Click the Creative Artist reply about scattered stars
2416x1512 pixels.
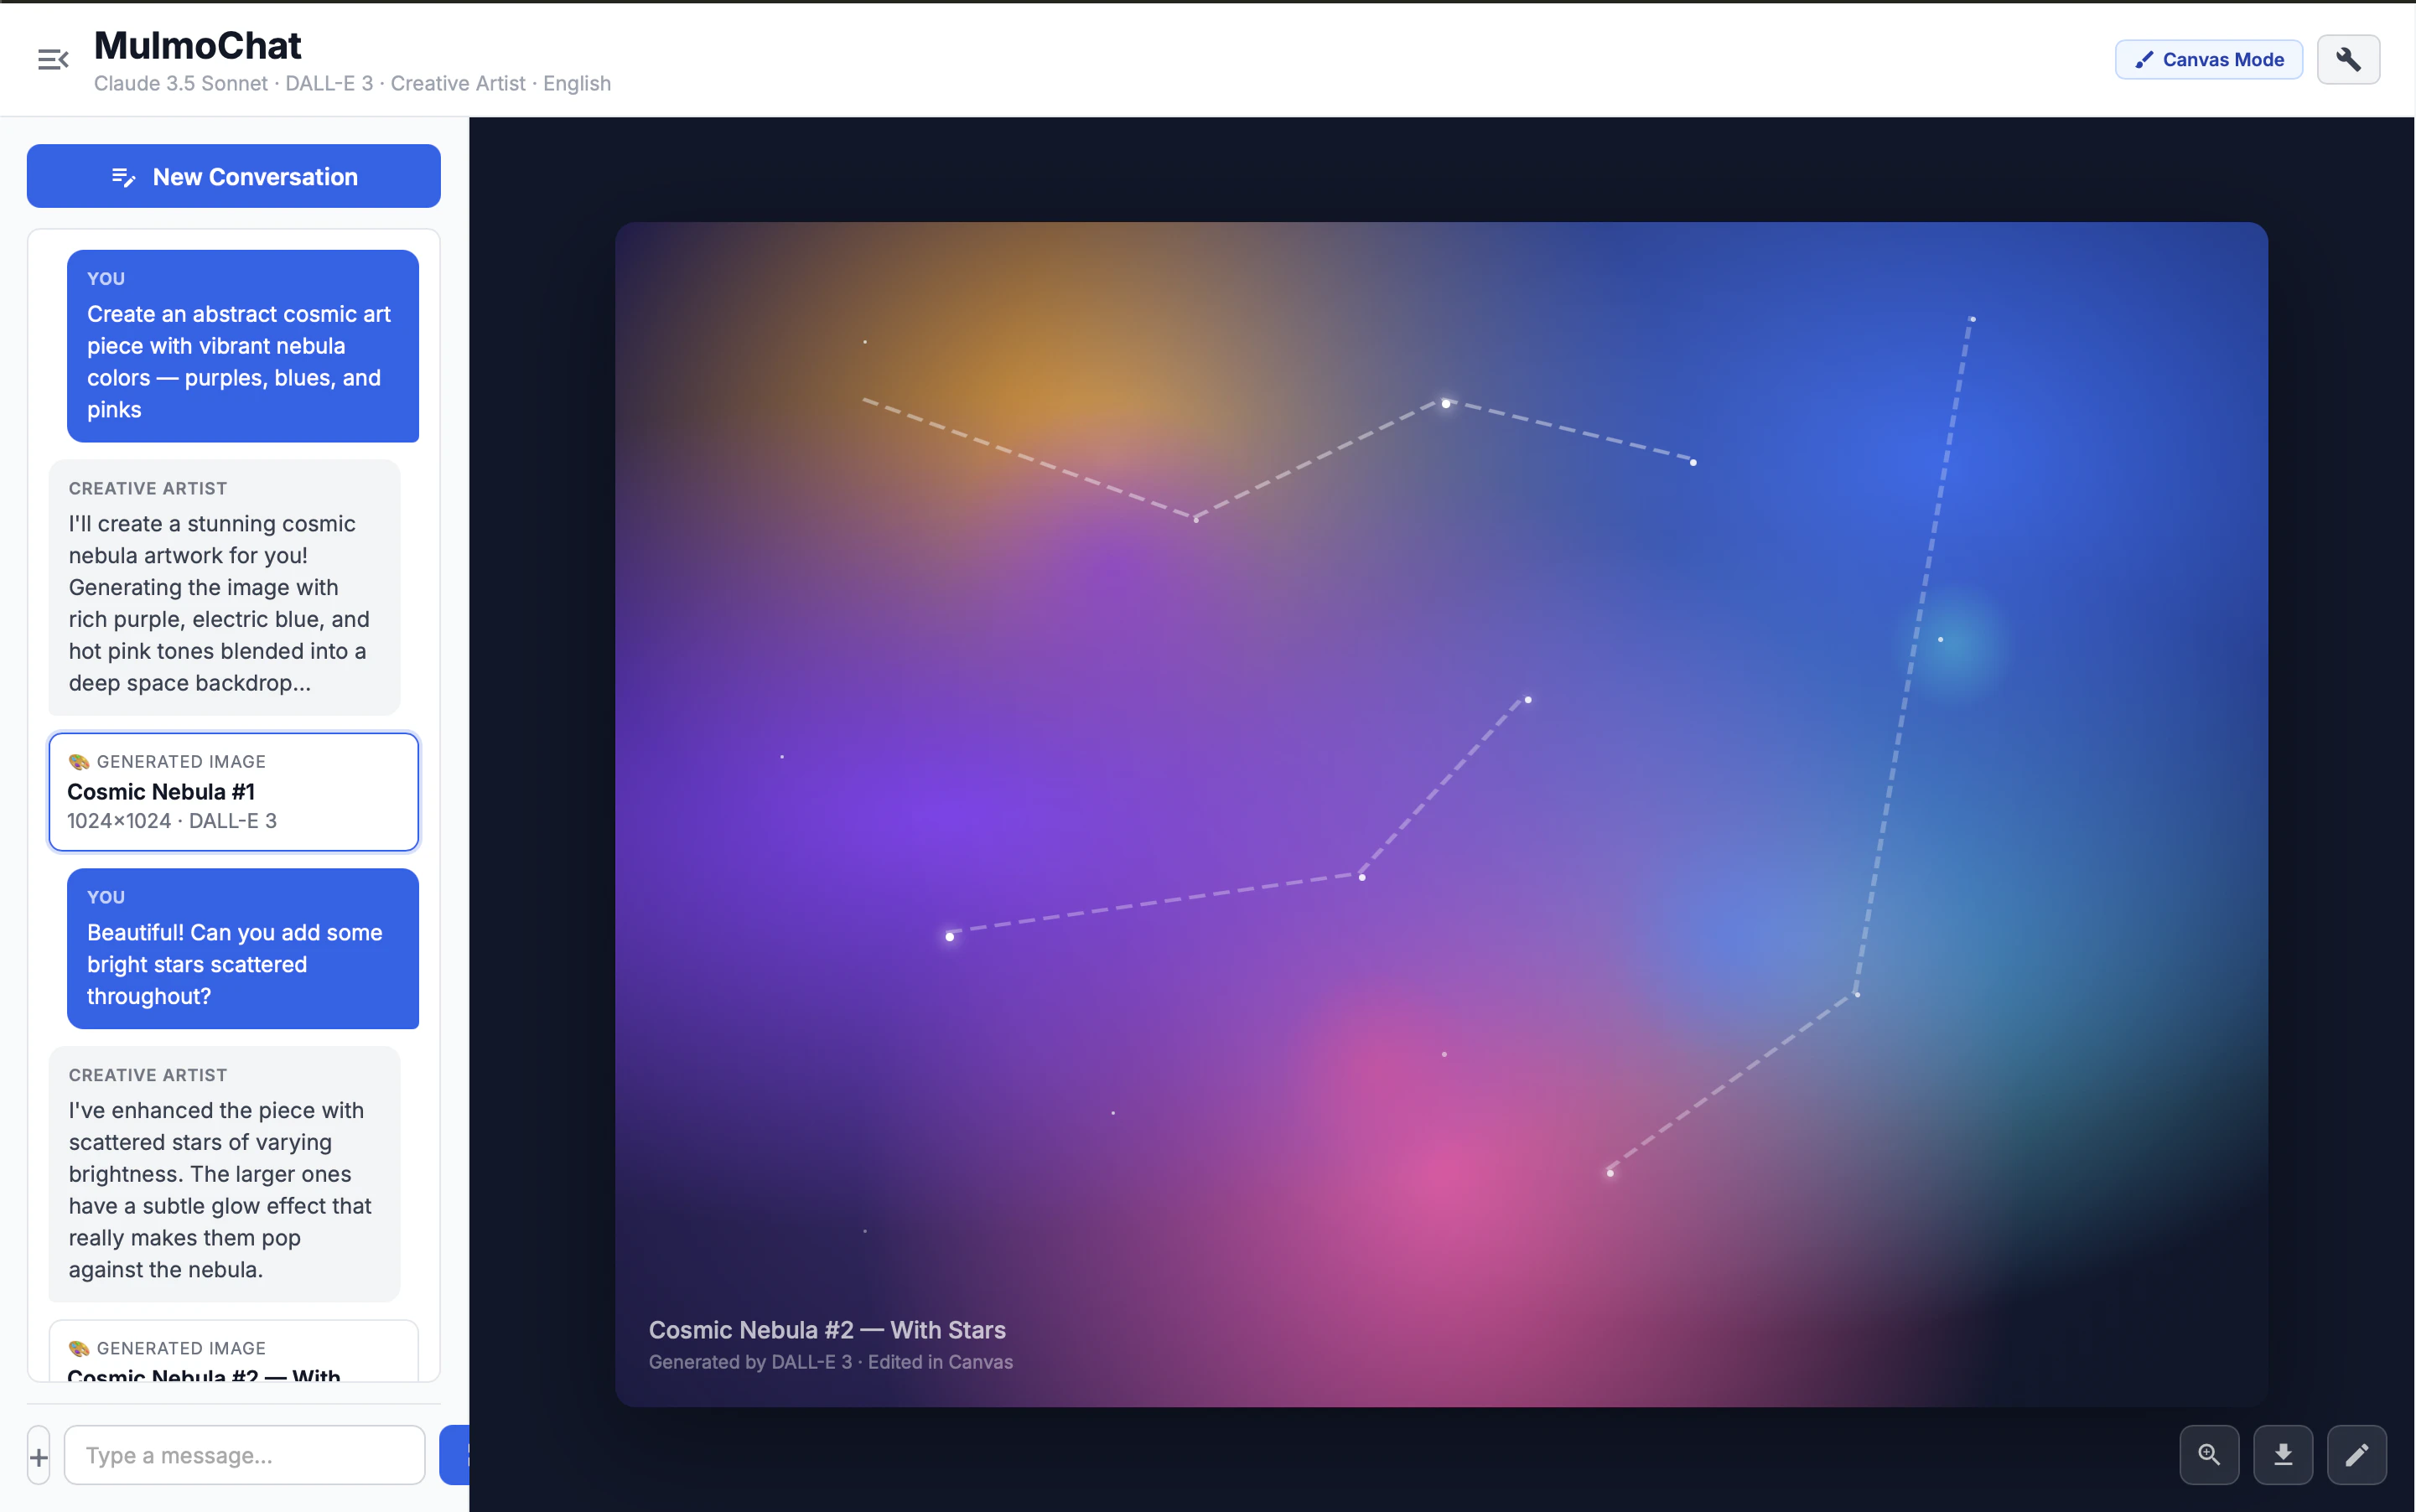click(x=224, y=1174)
